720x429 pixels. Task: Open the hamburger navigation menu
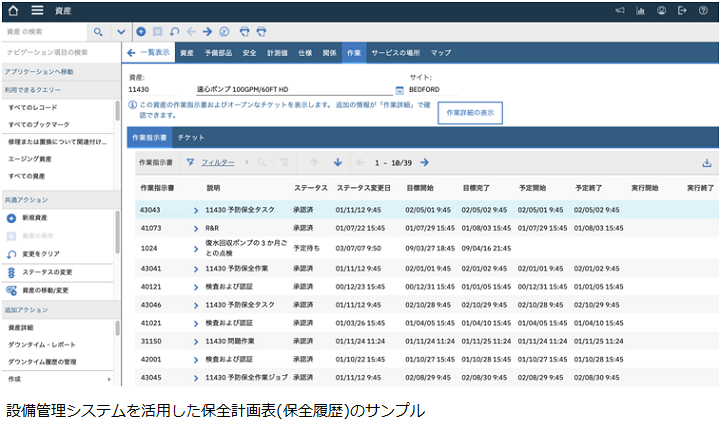click(x=37, y=10)
